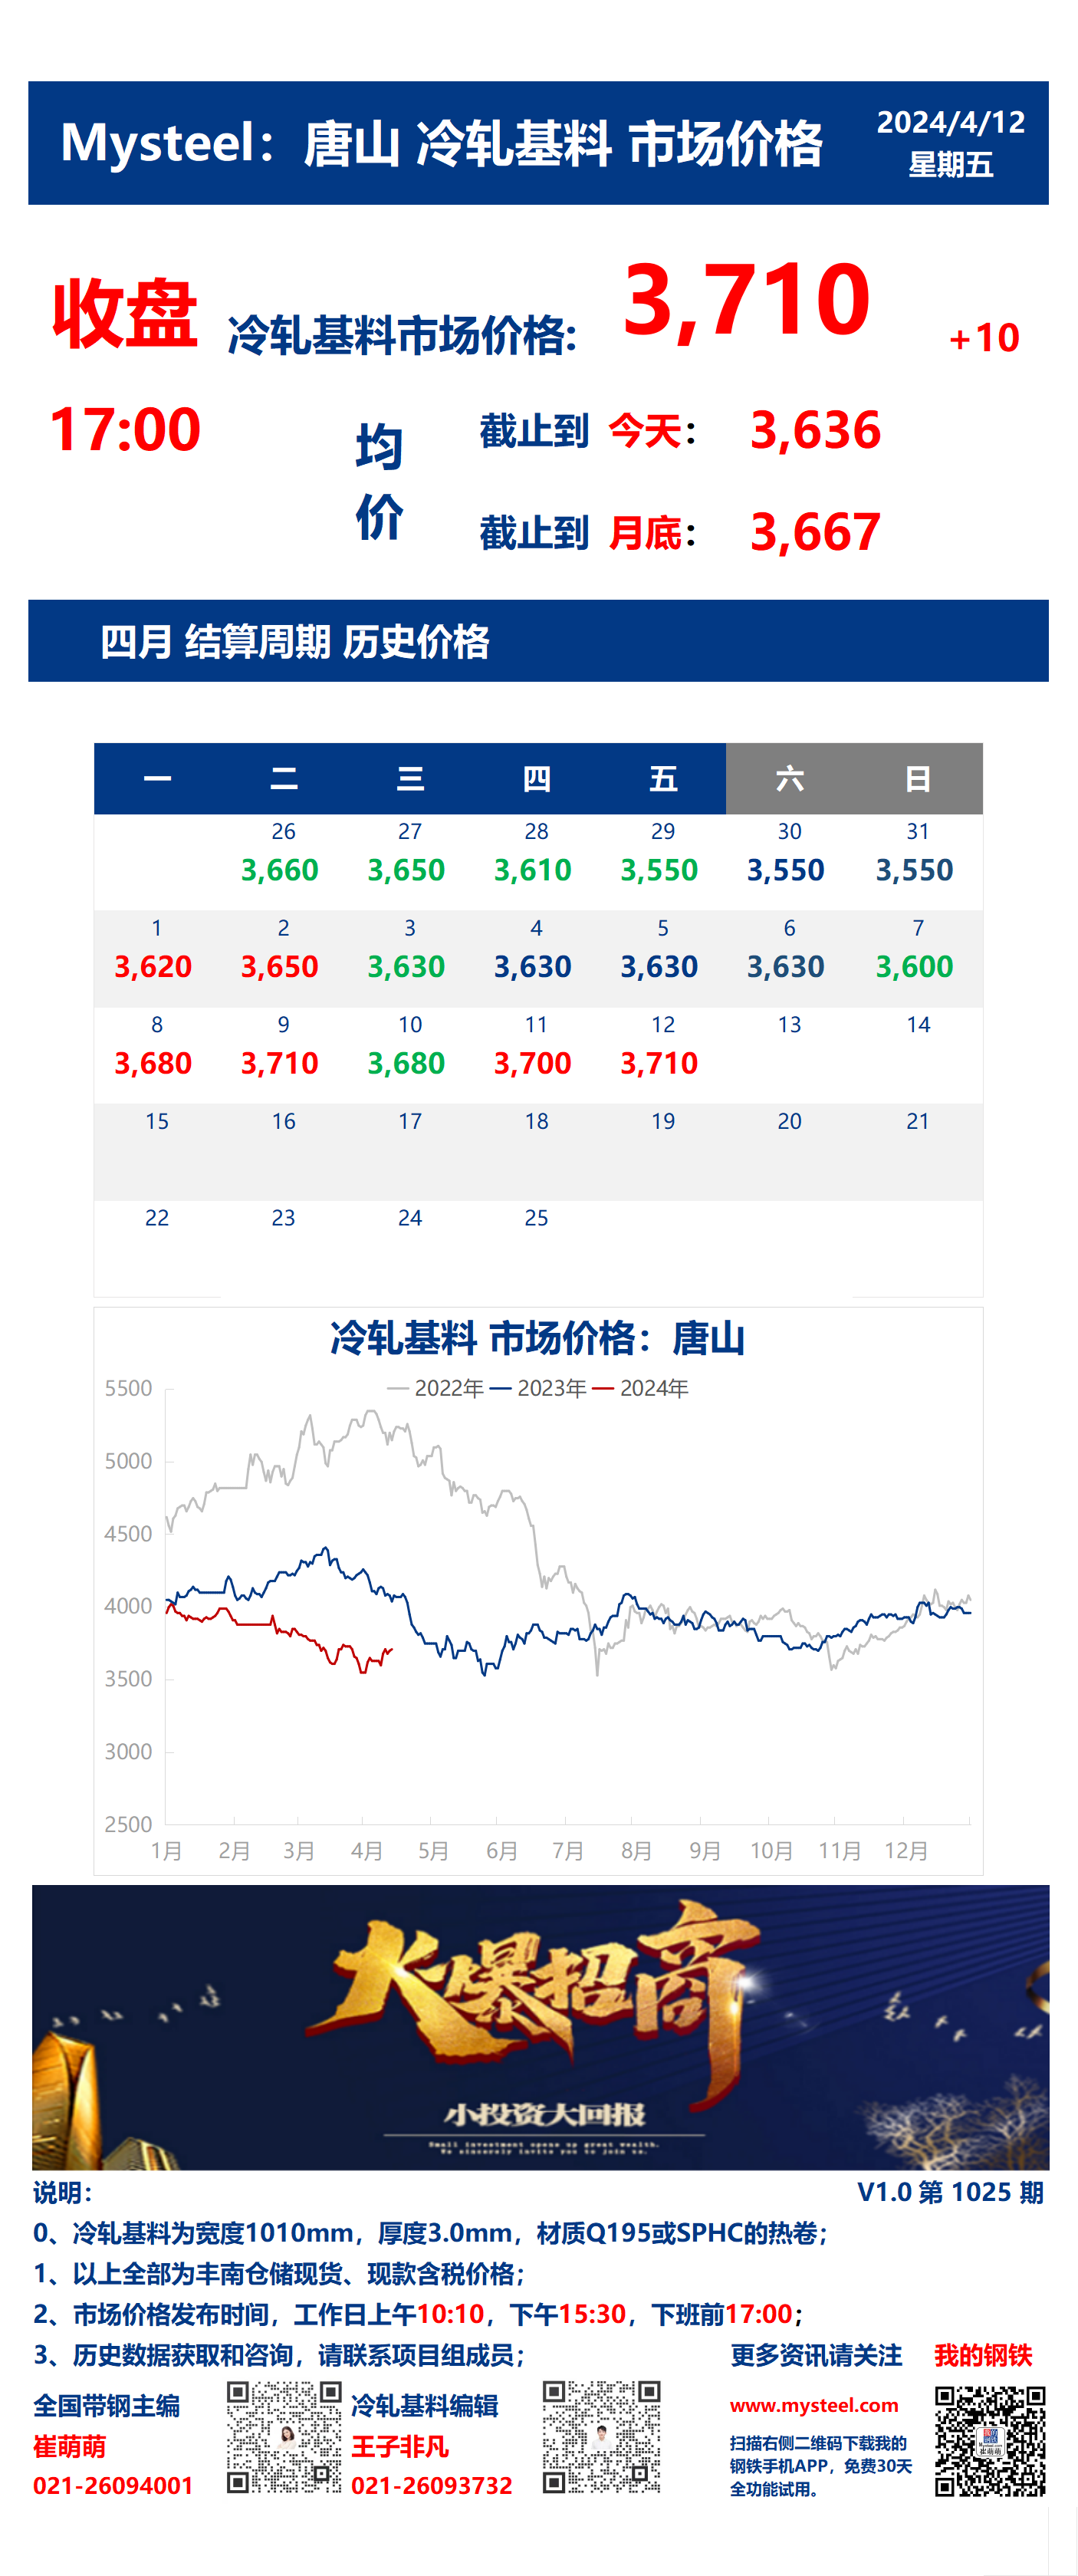Click price 3,680 under day 10
Image resolution: width=1078 pixels, height=2576 pixels.
(406, 1063)
